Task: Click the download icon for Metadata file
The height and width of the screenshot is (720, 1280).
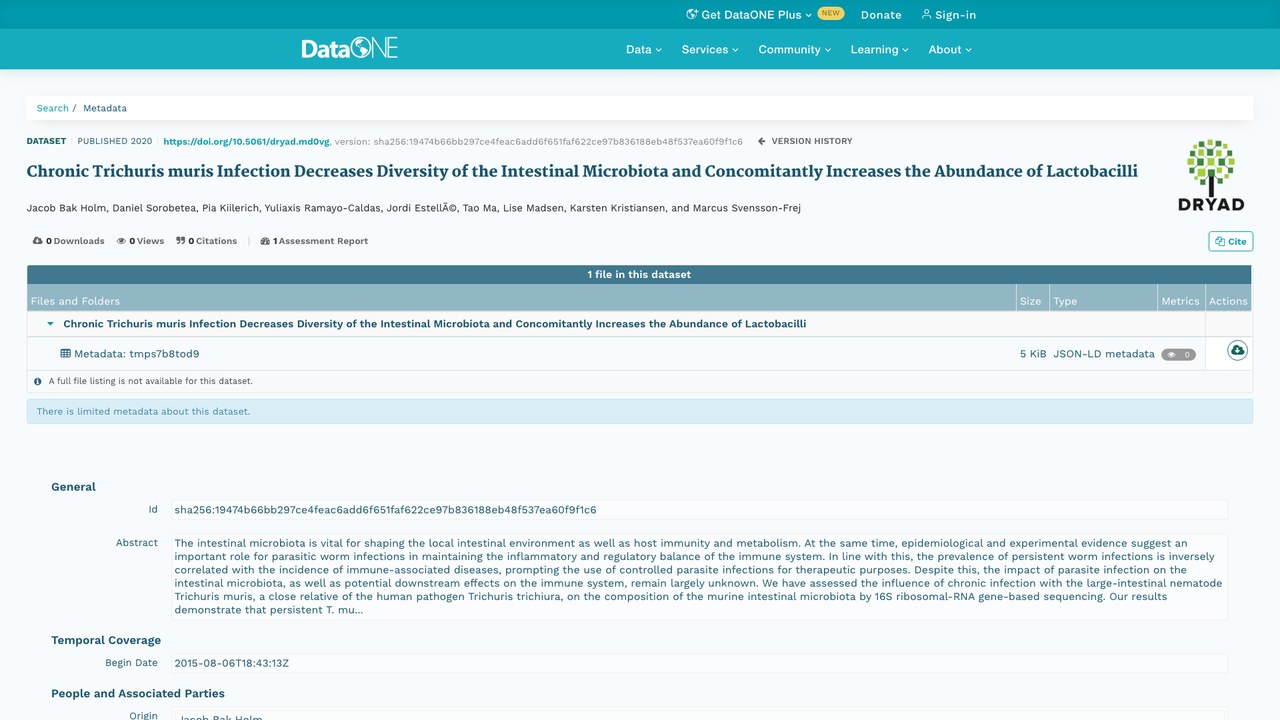Action: [x=1237, y=351]
